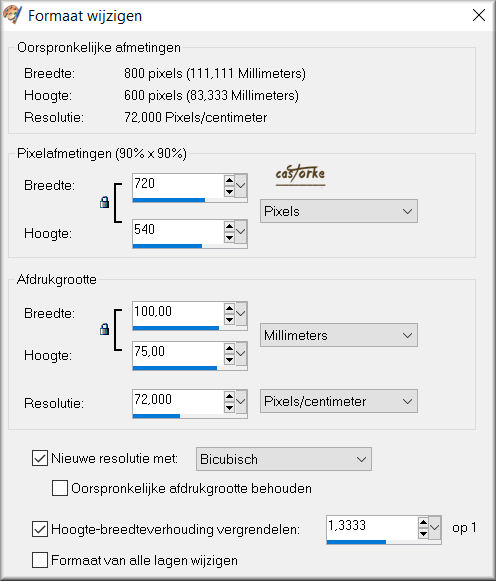Image resolution: width=496 pixels, height=581 pixels.
Task: Click the pixel dimensions lock icon
Action: tap(104, 202)
